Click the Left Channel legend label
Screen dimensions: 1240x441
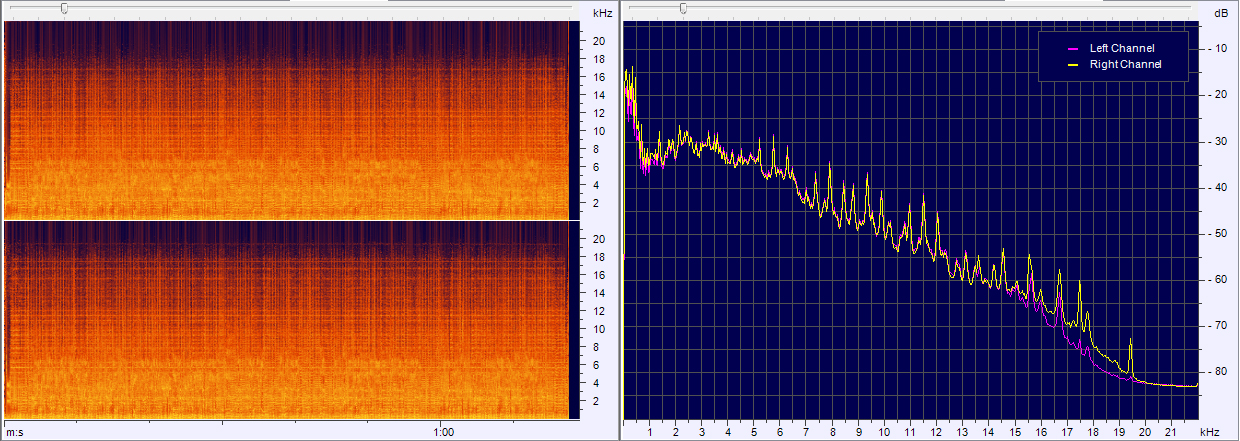[x=1122, y=48]
